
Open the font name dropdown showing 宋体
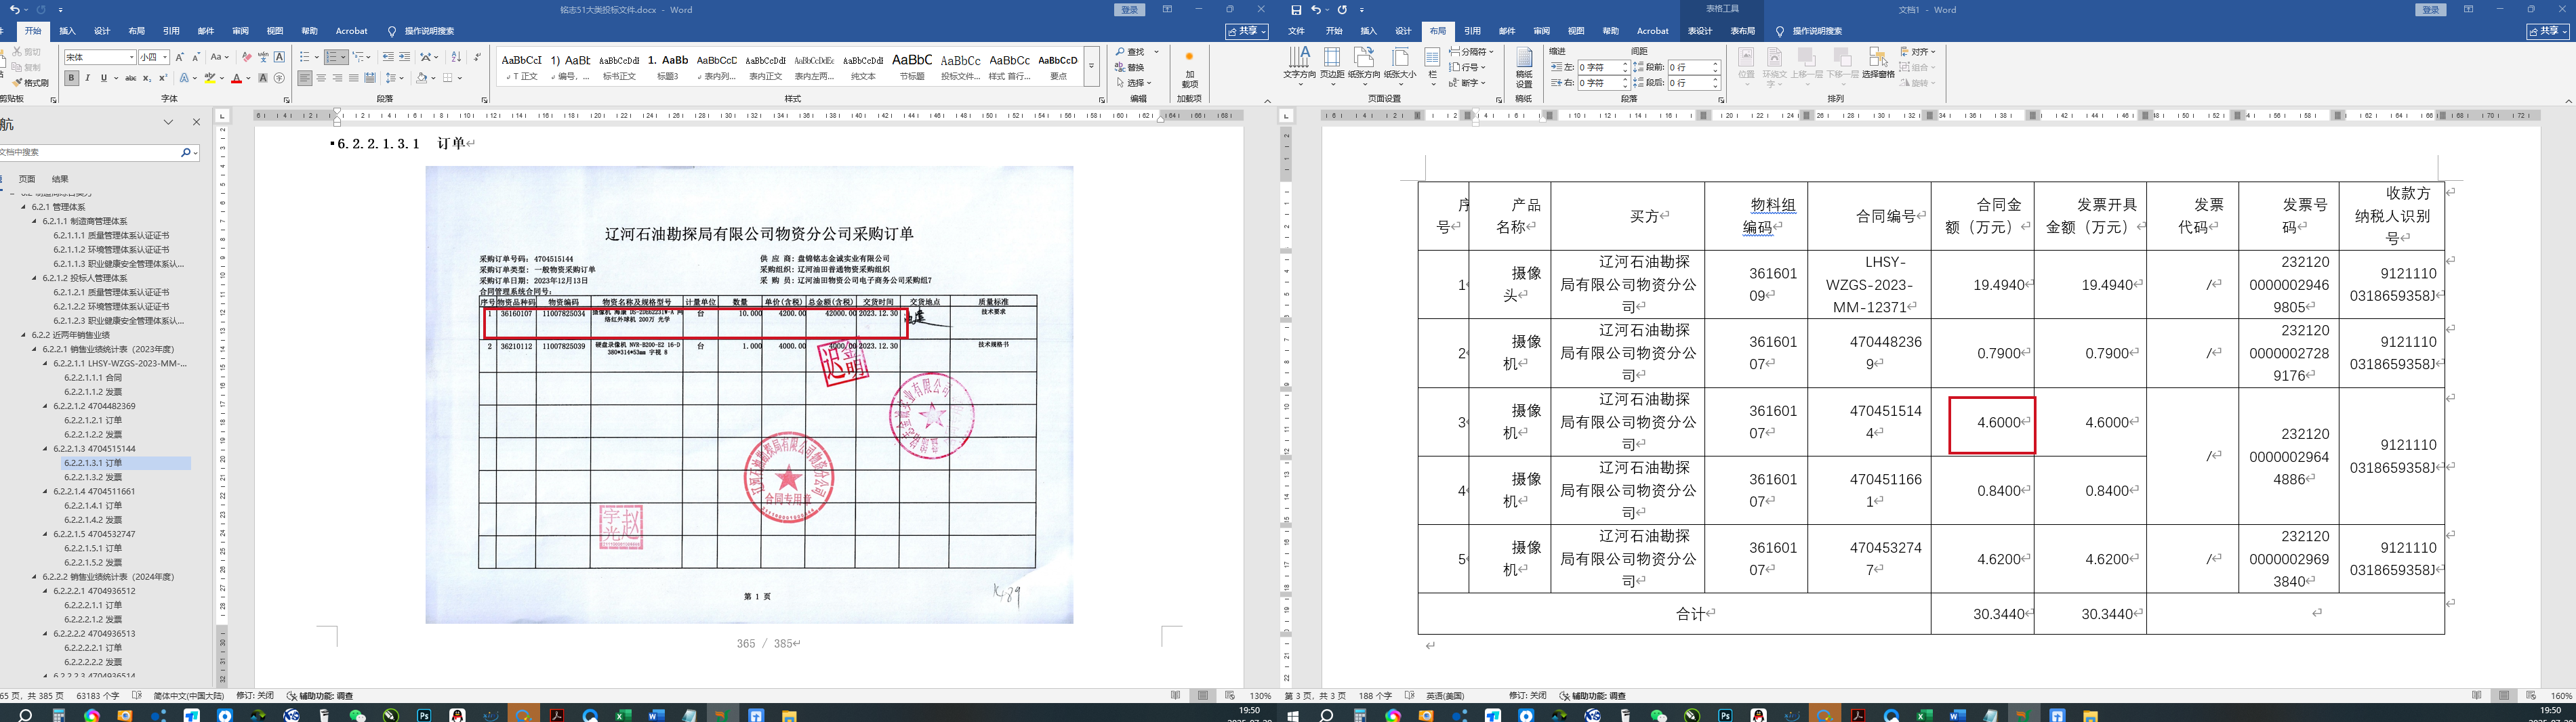131,57
